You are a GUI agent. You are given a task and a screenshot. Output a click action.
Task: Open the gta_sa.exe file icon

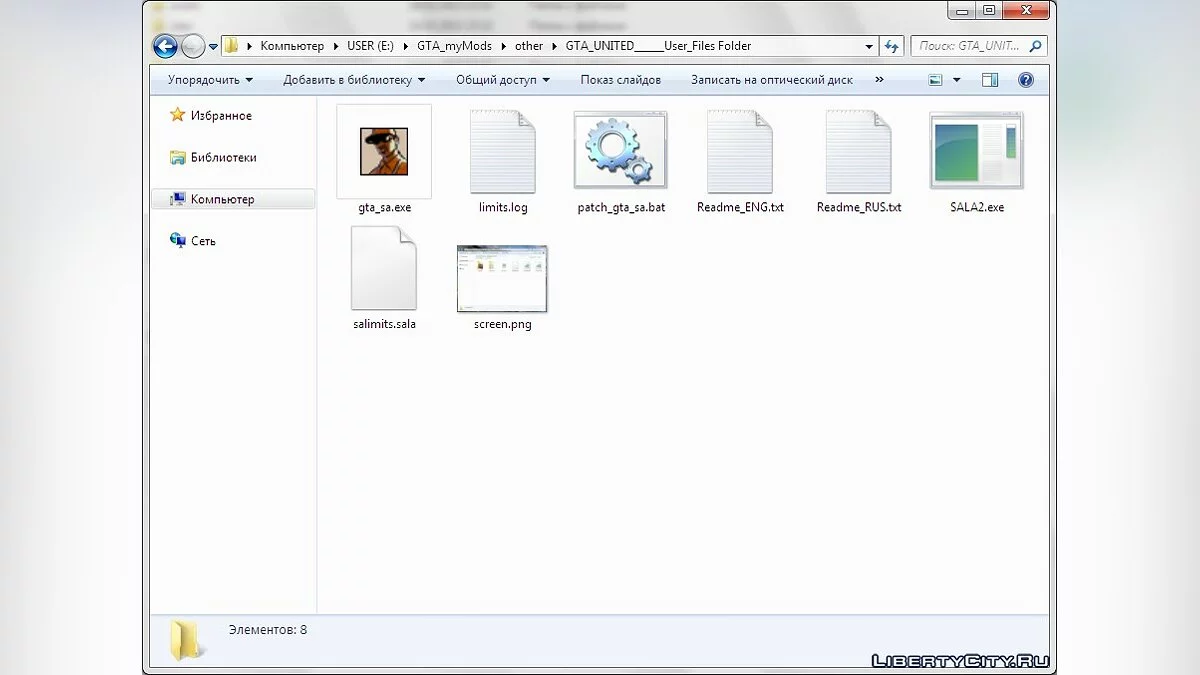pos(384,151)
